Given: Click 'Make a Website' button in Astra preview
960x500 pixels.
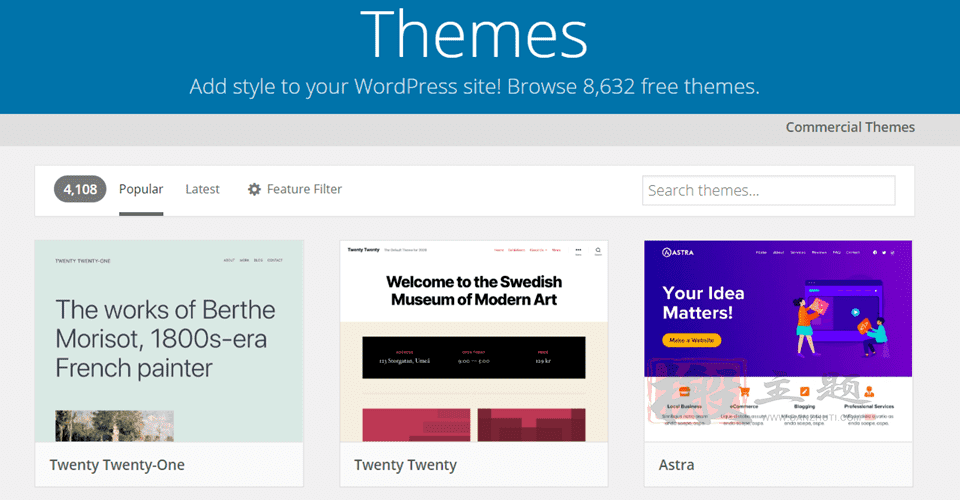Looking at the screenshot, I should click(691, 340).
